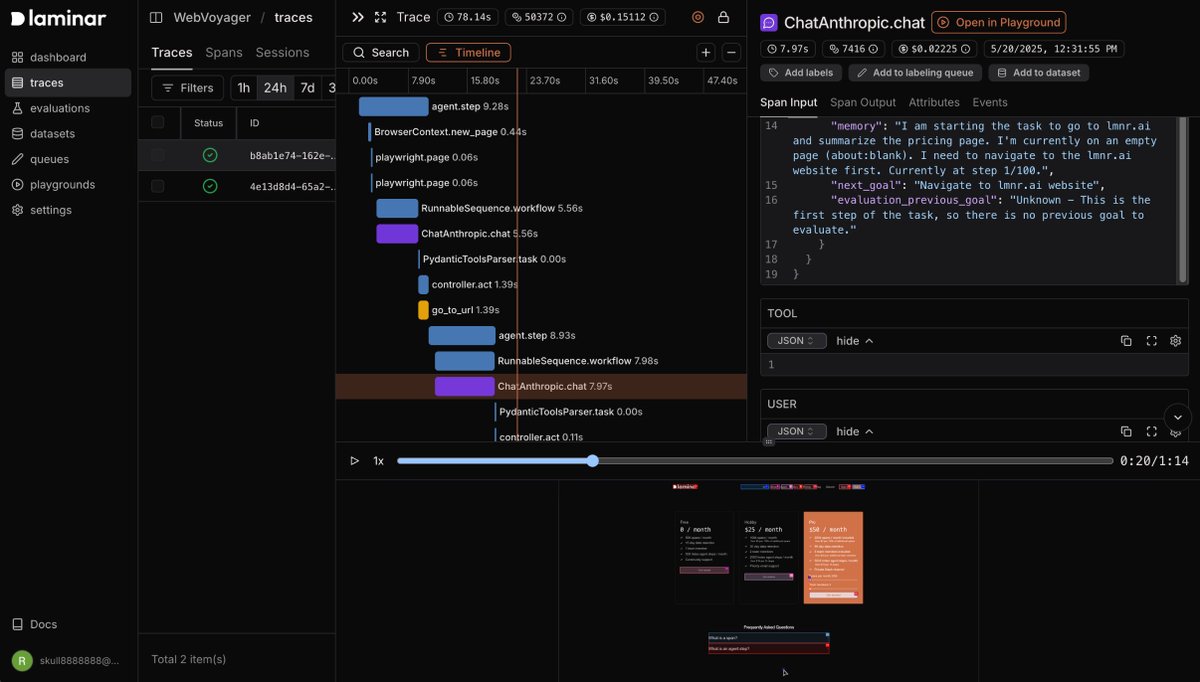Expand trace to fullscreen
Image resolution: width=1200 pixels, height=682 pixels.
pos(380,17)
